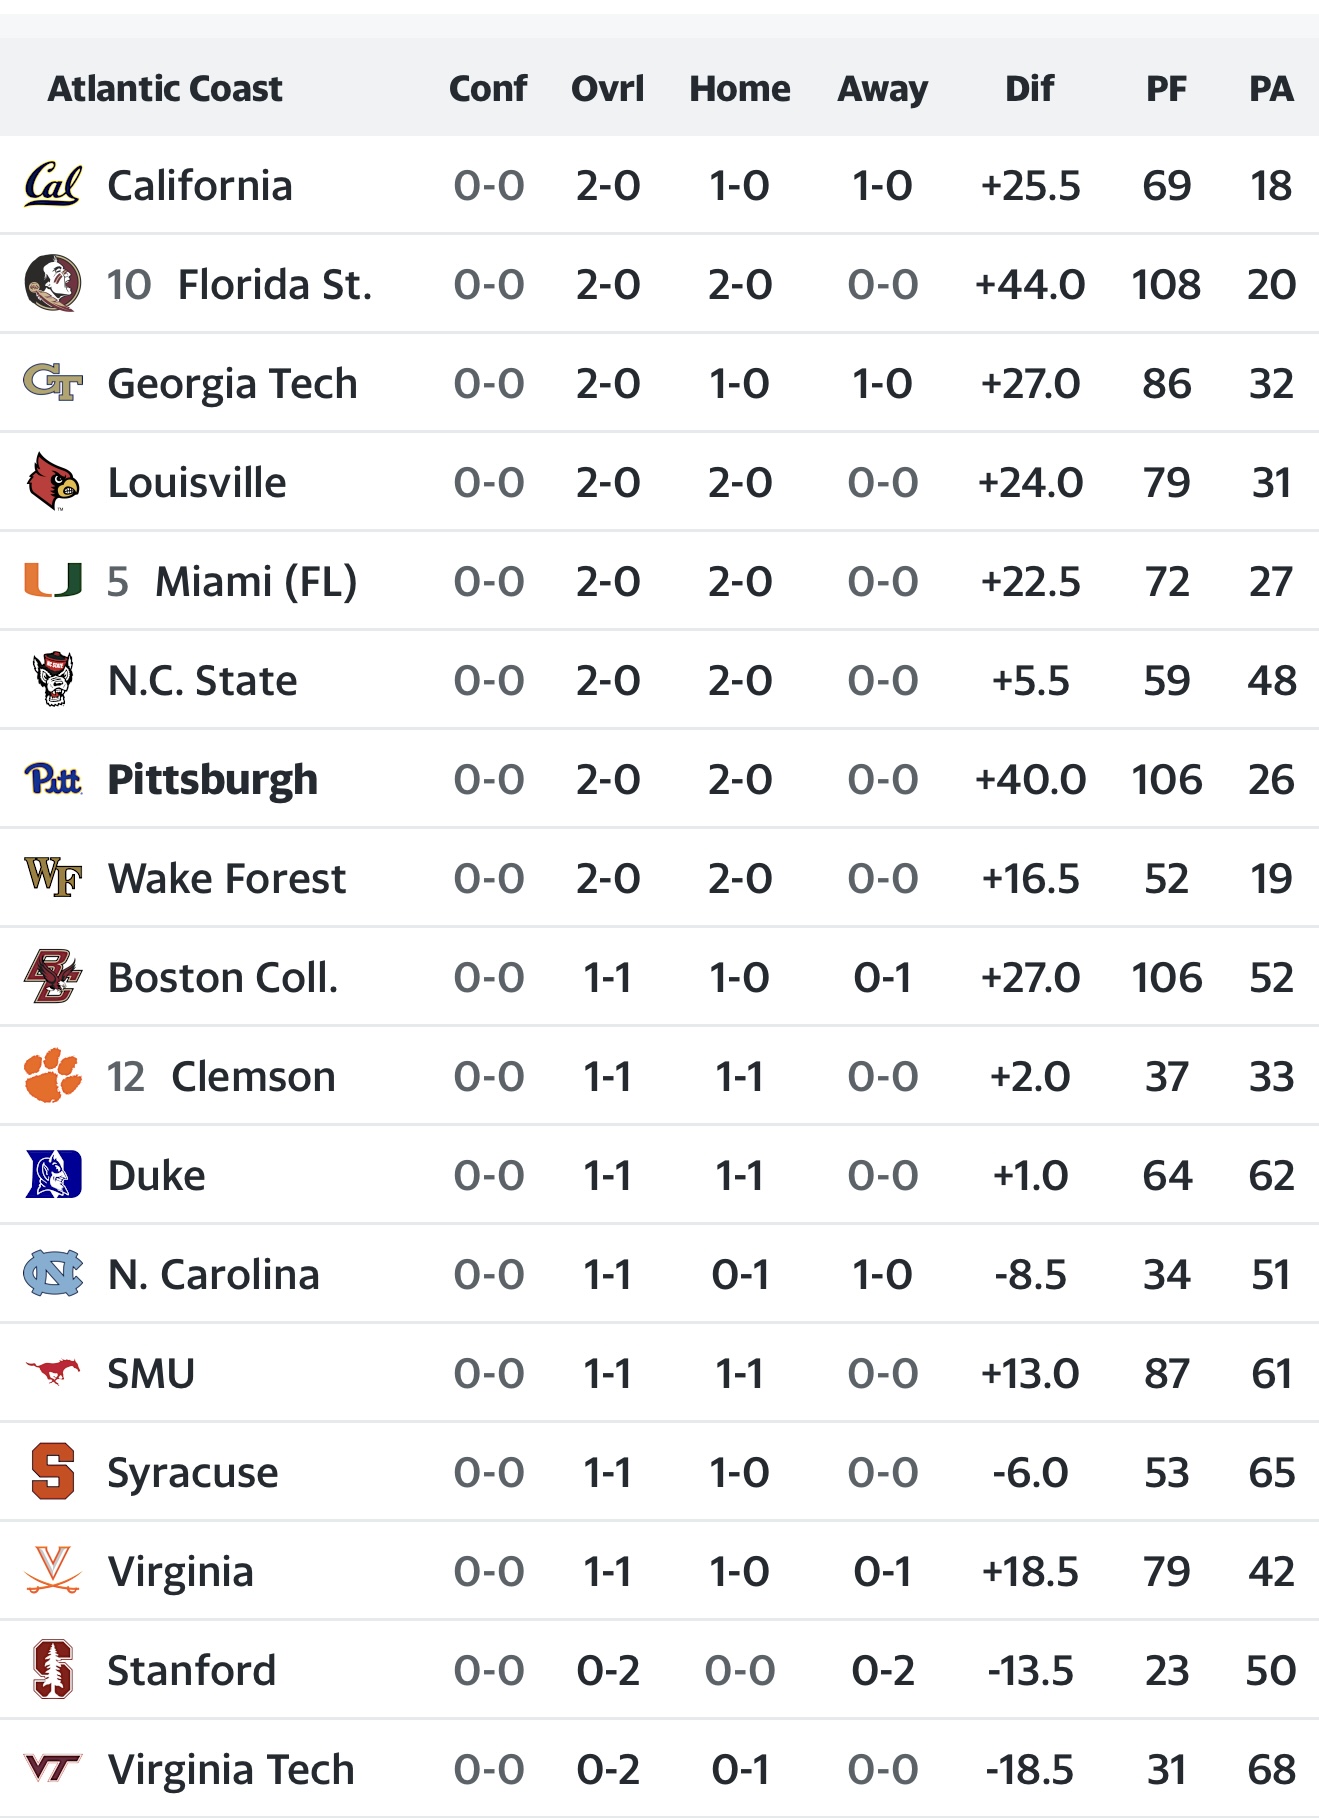Image resolution: width=1319 pixels, height=1818 pixels.
Task: Click the Duke Blue Devils logo
Action: (53, 1175)
